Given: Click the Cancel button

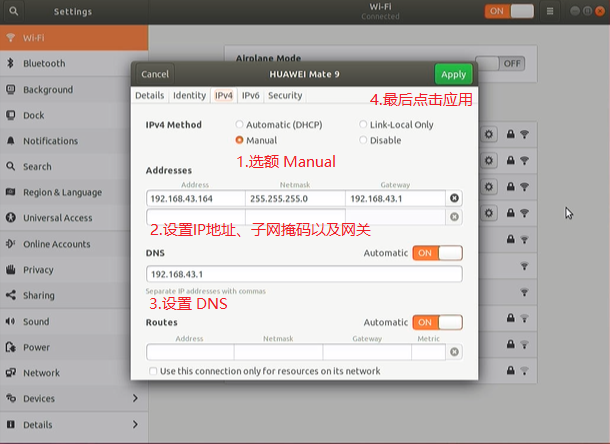Looking at the screenshot, I should [155, 74].
